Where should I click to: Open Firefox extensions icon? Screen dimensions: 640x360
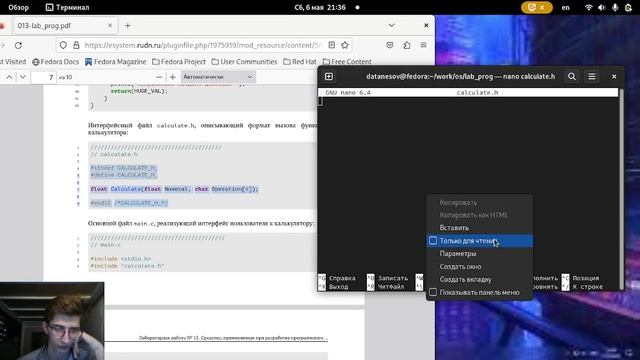point(407,45)
